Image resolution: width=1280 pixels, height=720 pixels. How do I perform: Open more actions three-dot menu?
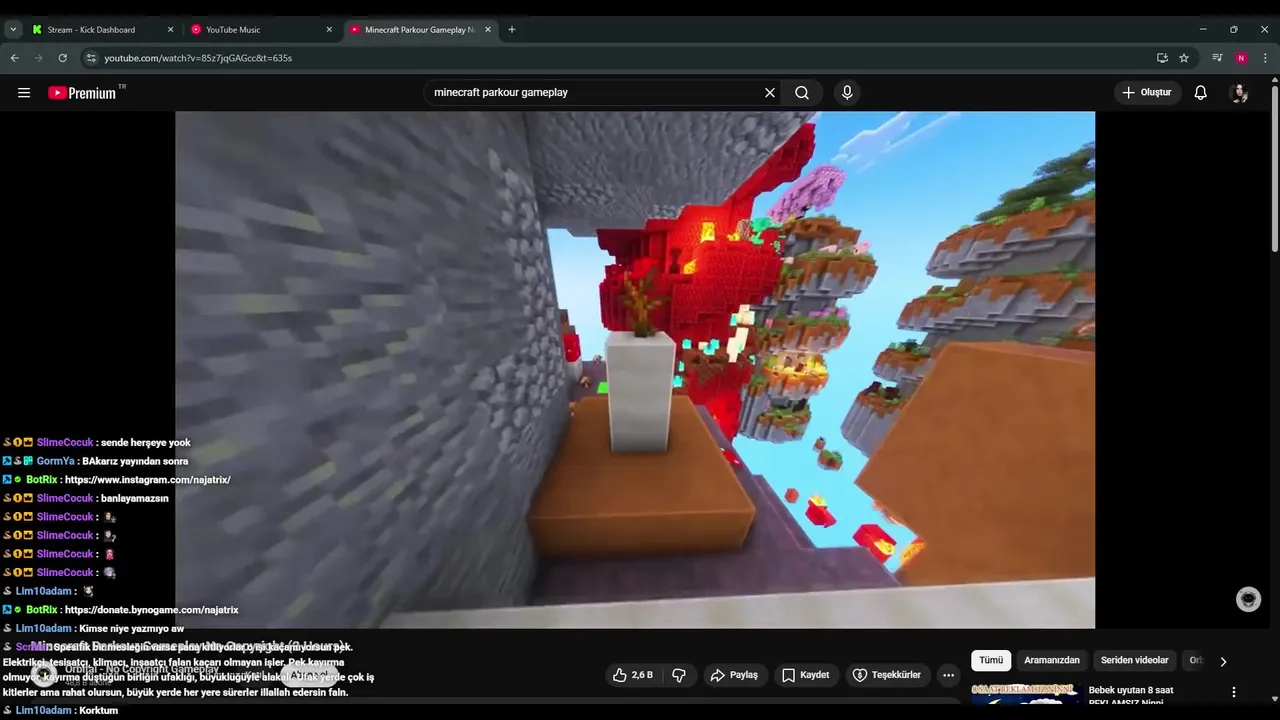pos(949,675)
